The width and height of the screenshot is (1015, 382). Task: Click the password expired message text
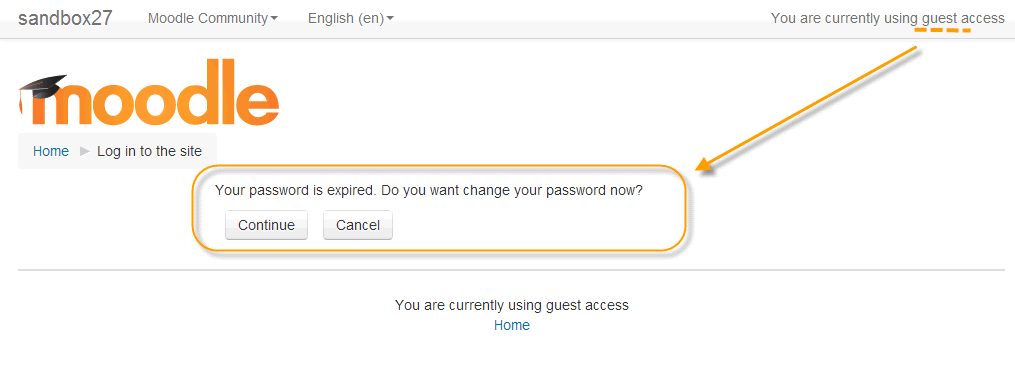(429, 191)
